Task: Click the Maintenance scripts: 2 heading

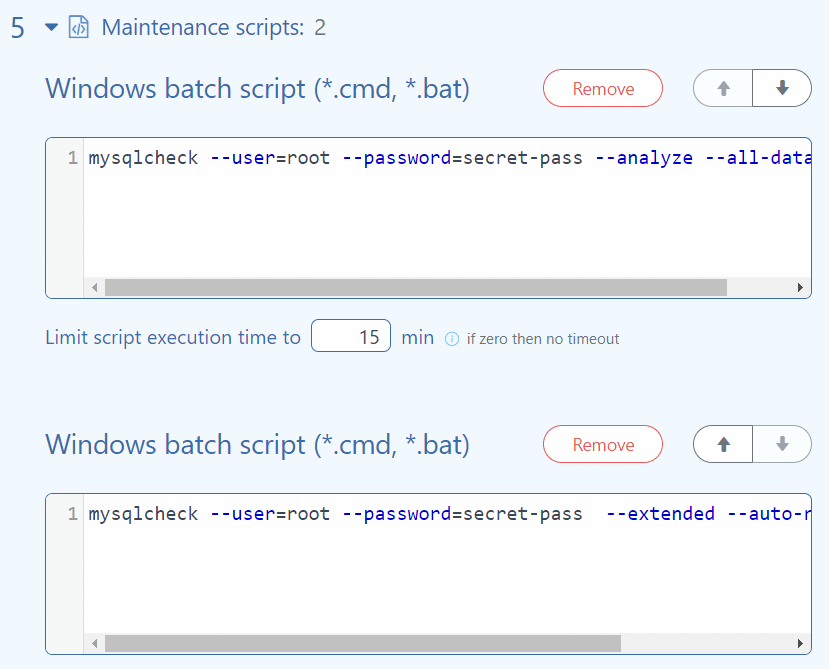Action: (213, 28)
